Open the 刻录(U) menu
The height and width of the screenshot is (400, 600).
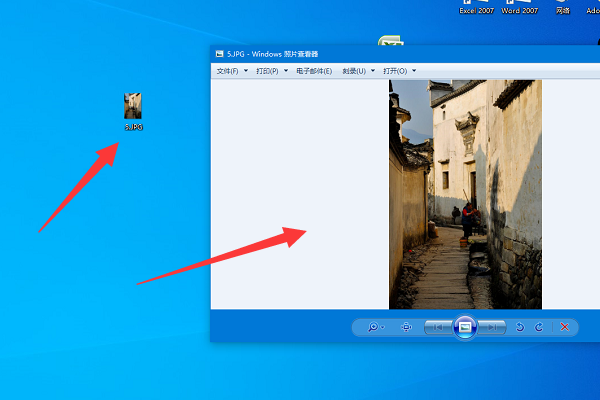tap(354, 71)
